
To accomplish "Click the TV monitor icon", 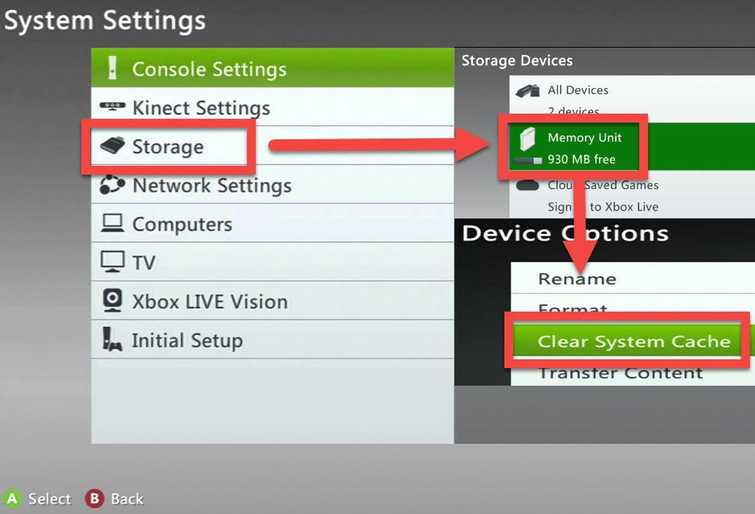I will pyautogui.click(x=112, y=262).
